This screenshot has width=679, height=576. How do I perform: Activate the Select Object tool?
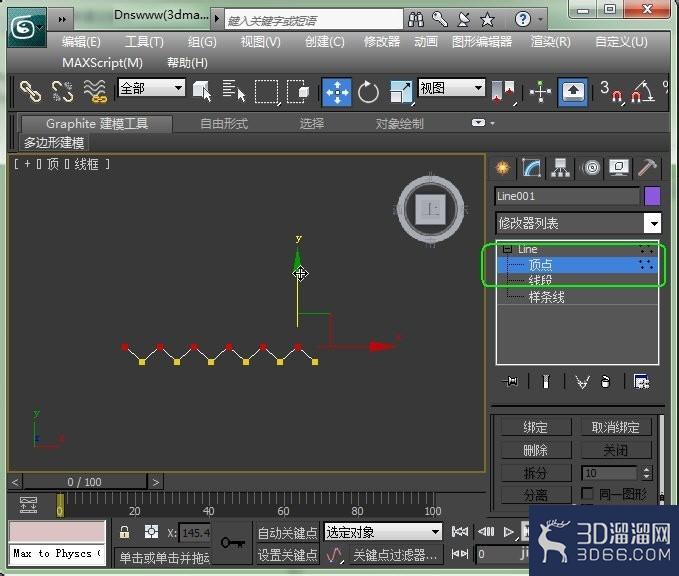[x=202, y=92]
